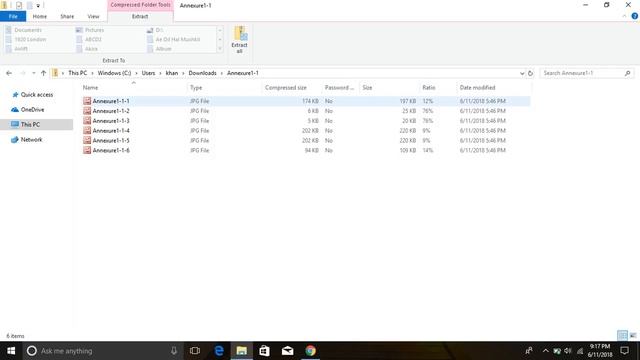Select file Annexure1-1-1
The image size is (640, 360).
[111, 101]
